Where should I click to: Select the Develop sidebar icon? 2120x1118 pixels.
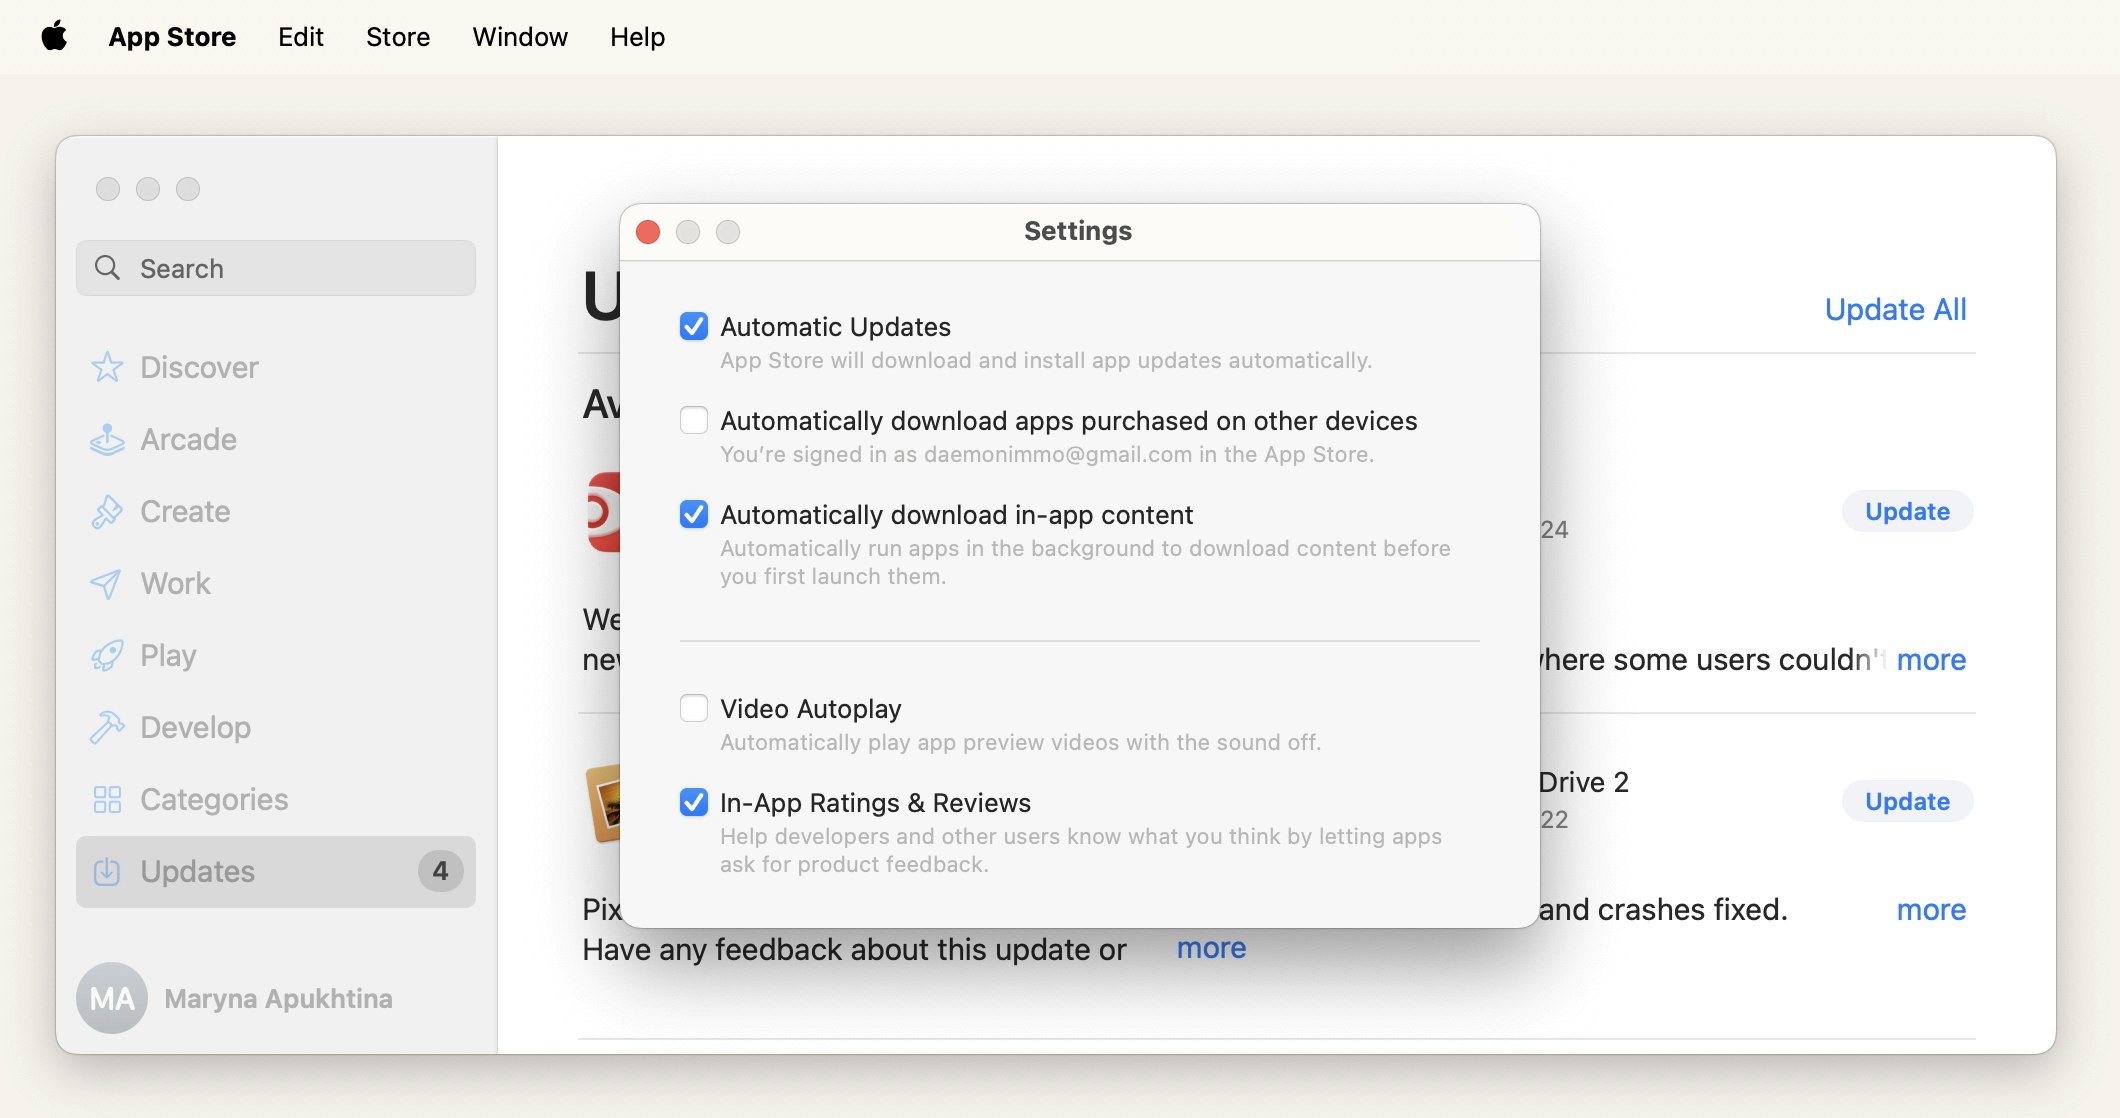109,727
